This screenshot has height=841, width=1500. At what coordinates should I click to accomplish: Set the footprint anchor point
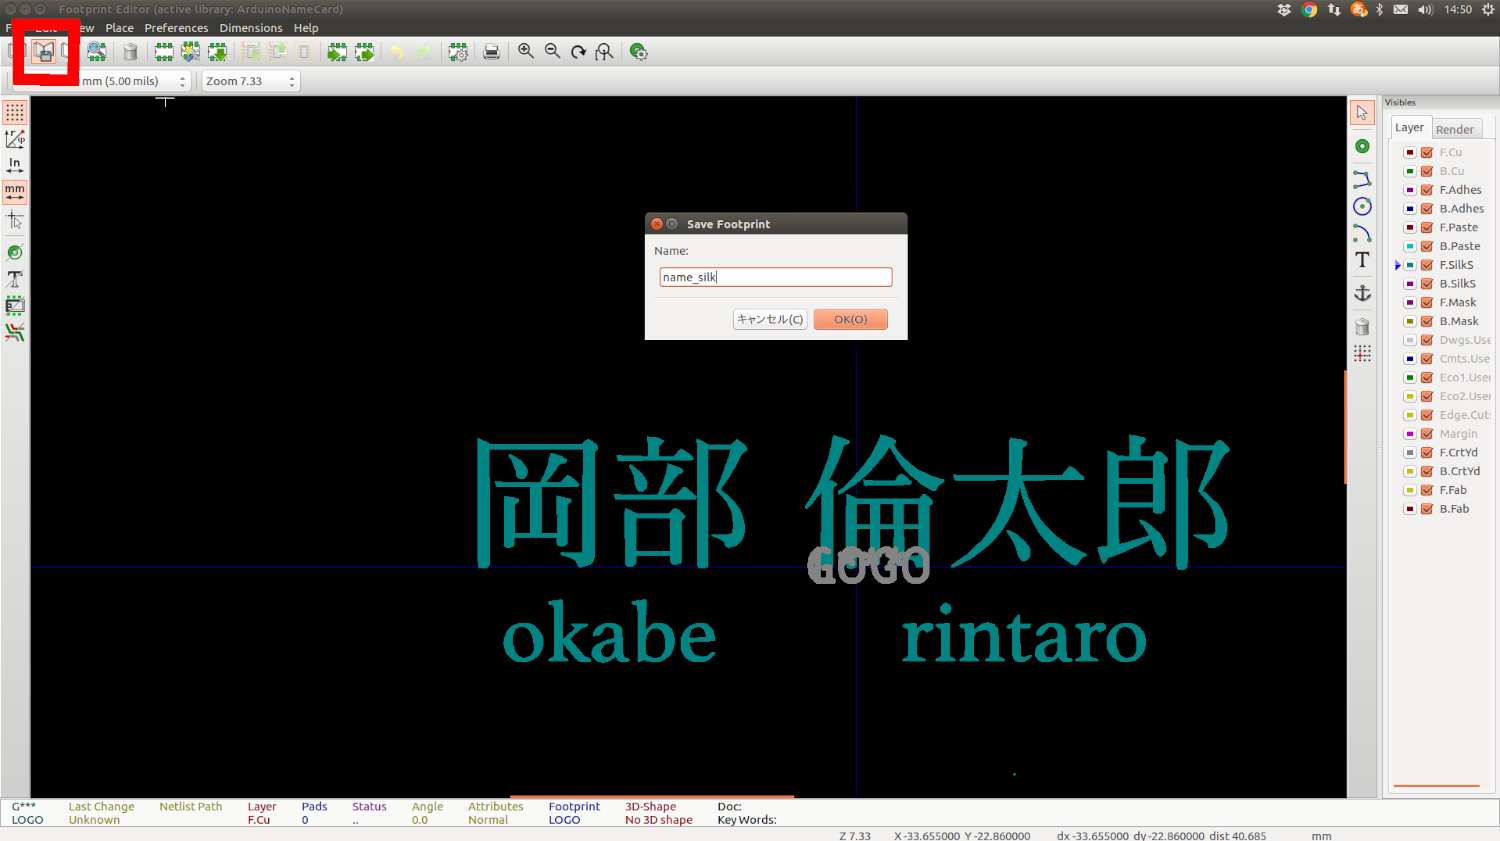(x=1362, y=293)
